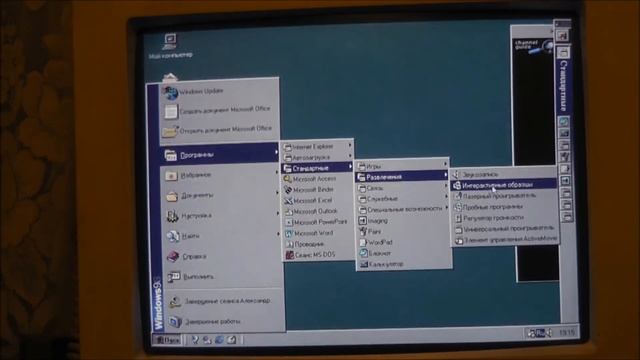Select the highlighted Развлечения folder
640x360 pixels.
[x=402, y=177]
